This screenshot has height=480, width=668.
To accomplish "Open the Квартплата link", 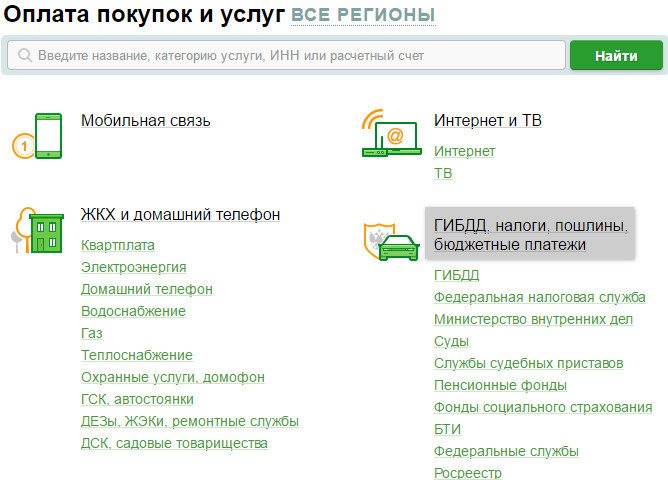I will pyautogui.click(x=118, y=245).
